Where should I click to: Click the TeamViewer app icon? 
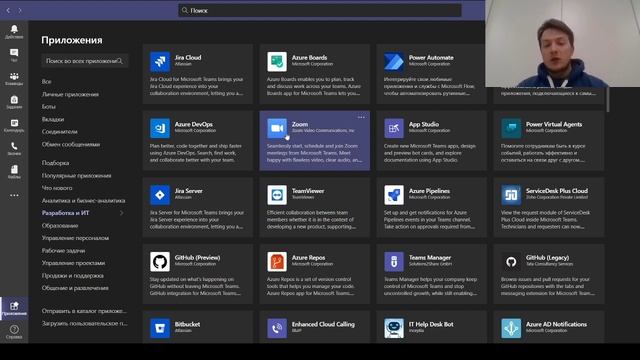coord(277,195)
